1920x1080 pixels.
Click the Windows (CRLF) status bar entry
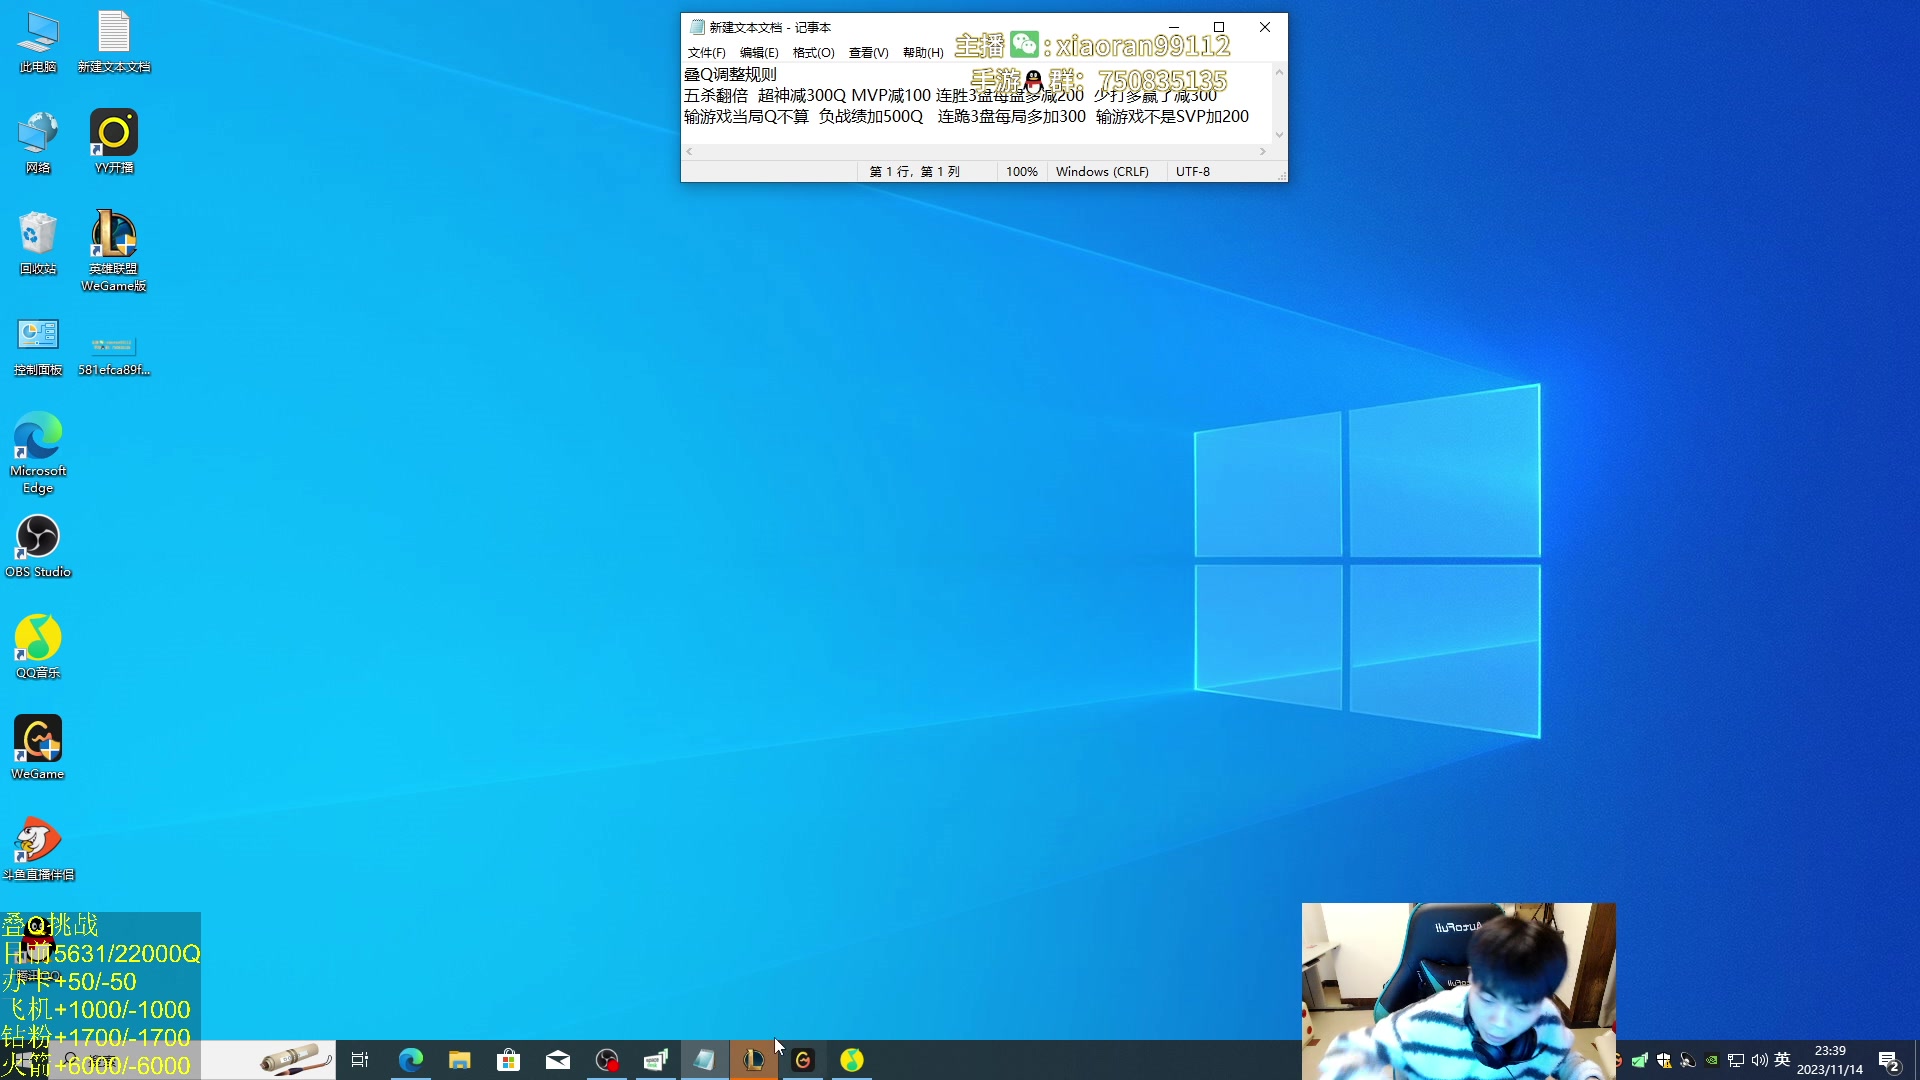[x=1102, y=172]
